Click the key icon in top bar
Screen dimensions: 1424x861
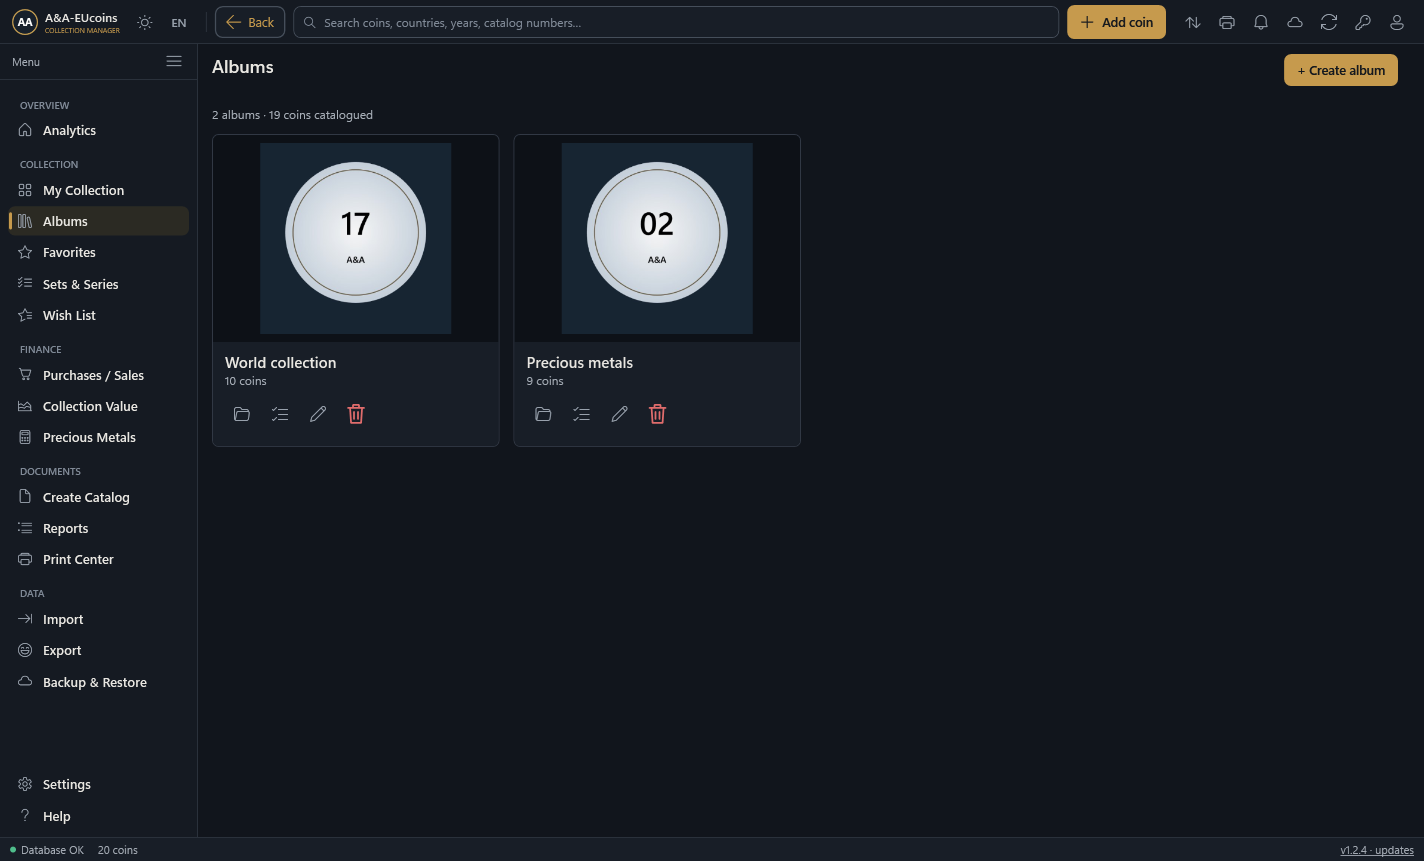[x=1363, y=22]
